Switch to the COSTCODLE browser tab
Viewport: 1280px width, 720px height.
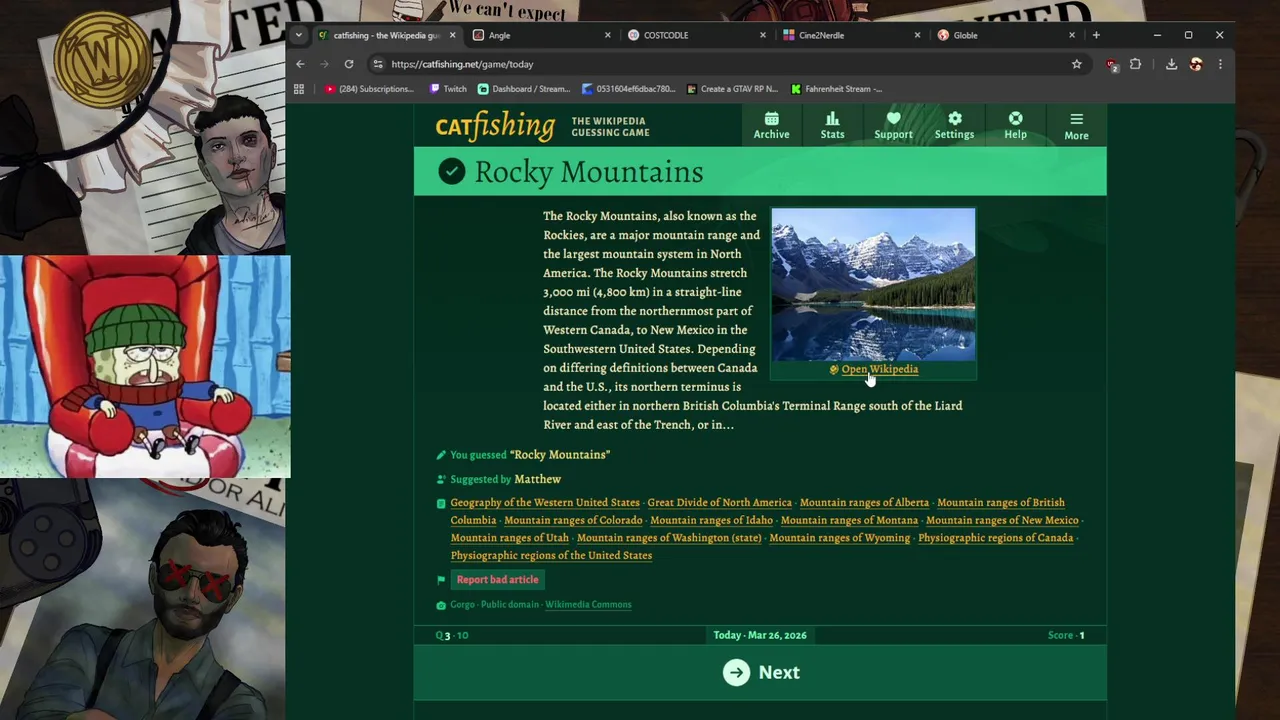696,35
